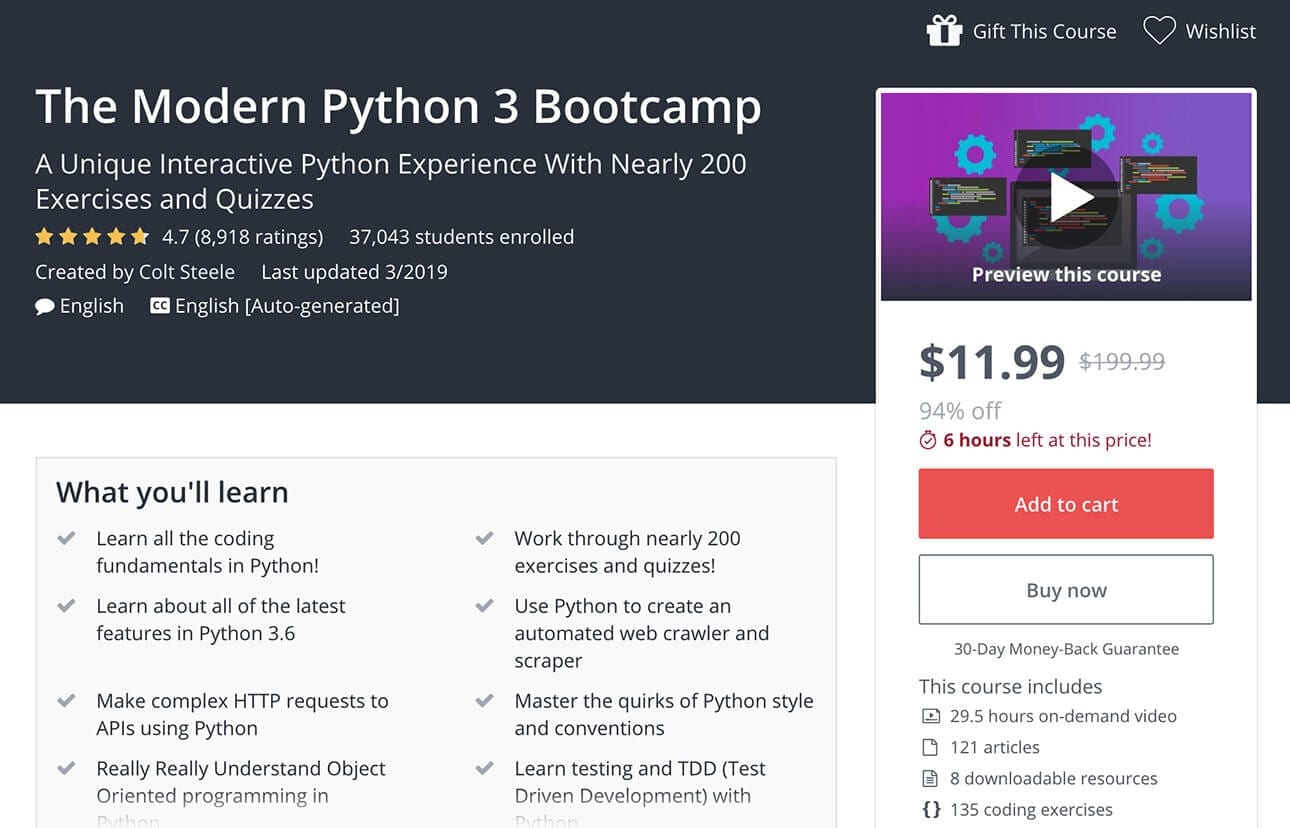Click 'Last updated 3/2019' text
The width and height of the screenshot is (1290, 828).
tap(354, 272)
